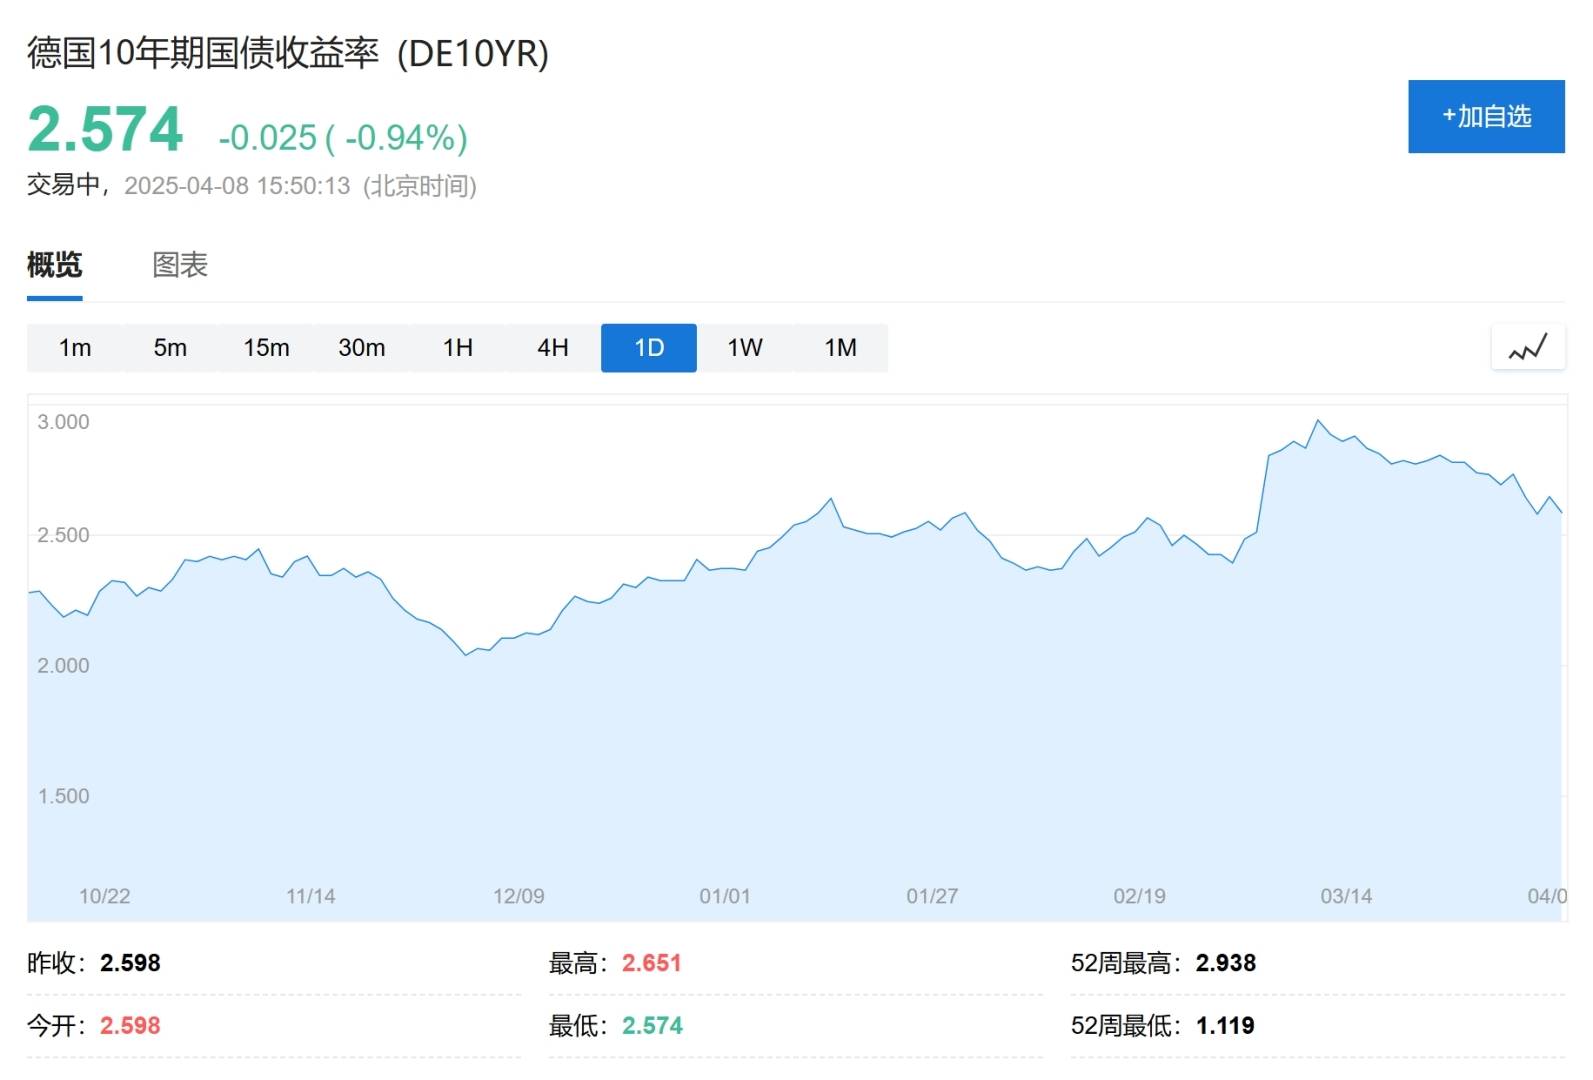The height and width of the screenshot is (1080, 1593).
Task: Click the line chart type icon
Action: [1527, 348]
